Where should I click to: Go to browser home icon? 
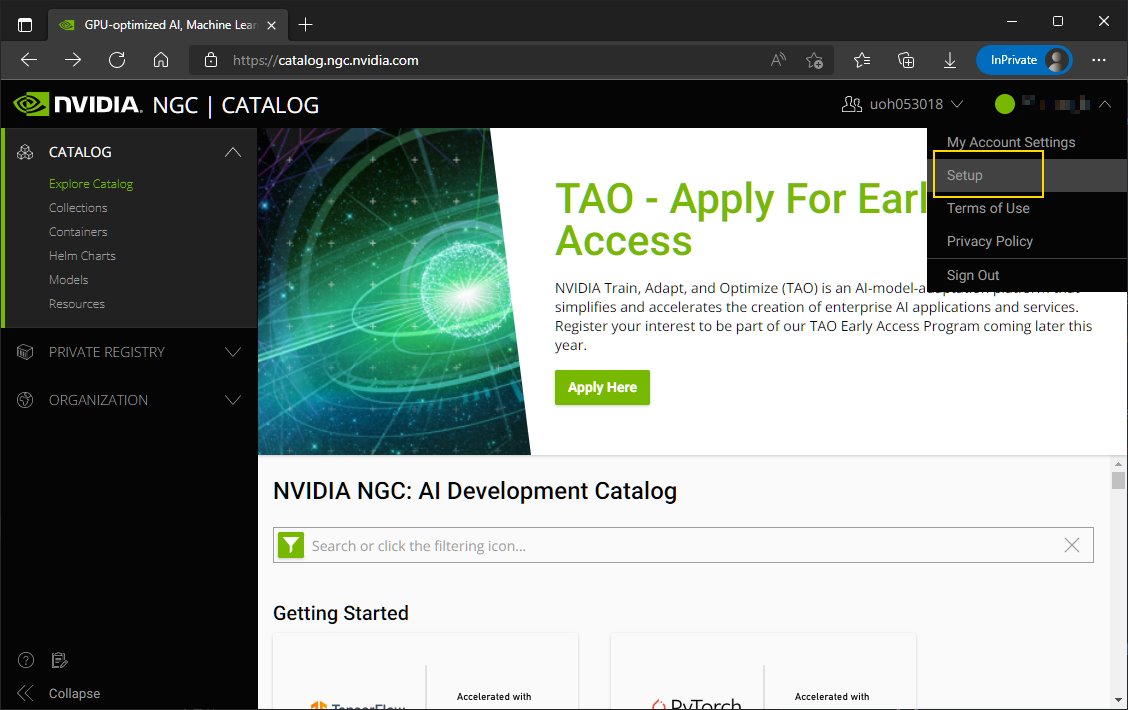[x=160, y=60]
